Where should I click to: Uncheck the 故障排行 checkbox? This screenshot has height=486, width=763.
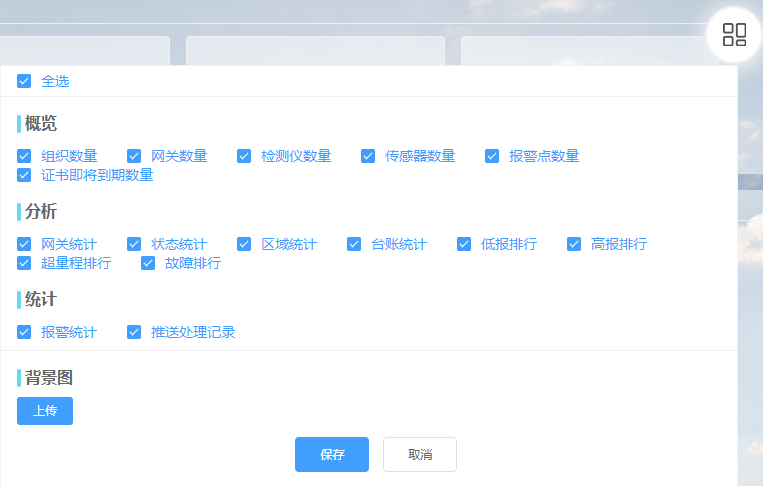click(x=148, y=263)
